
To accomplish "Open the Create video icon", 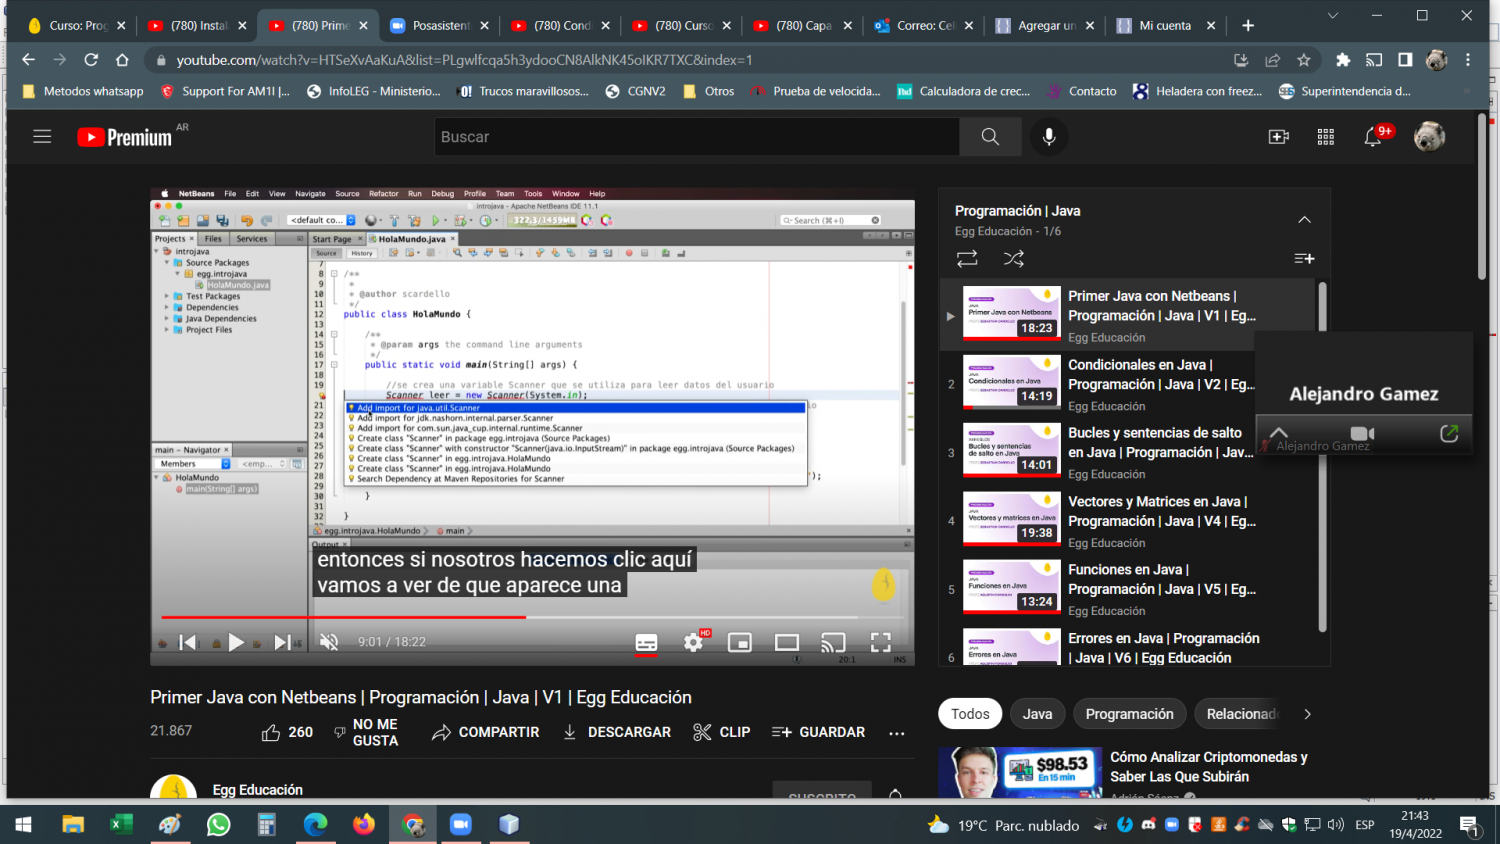I will click(x=1279, y=137).
